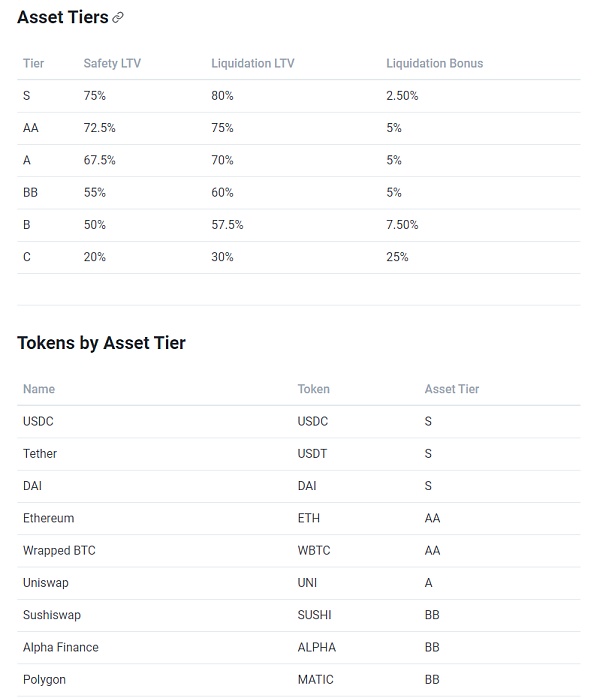Image resolution: width=600 pixels, height=698 pixels.
Task: Click the Name column header
Action: tap(39, 389)
